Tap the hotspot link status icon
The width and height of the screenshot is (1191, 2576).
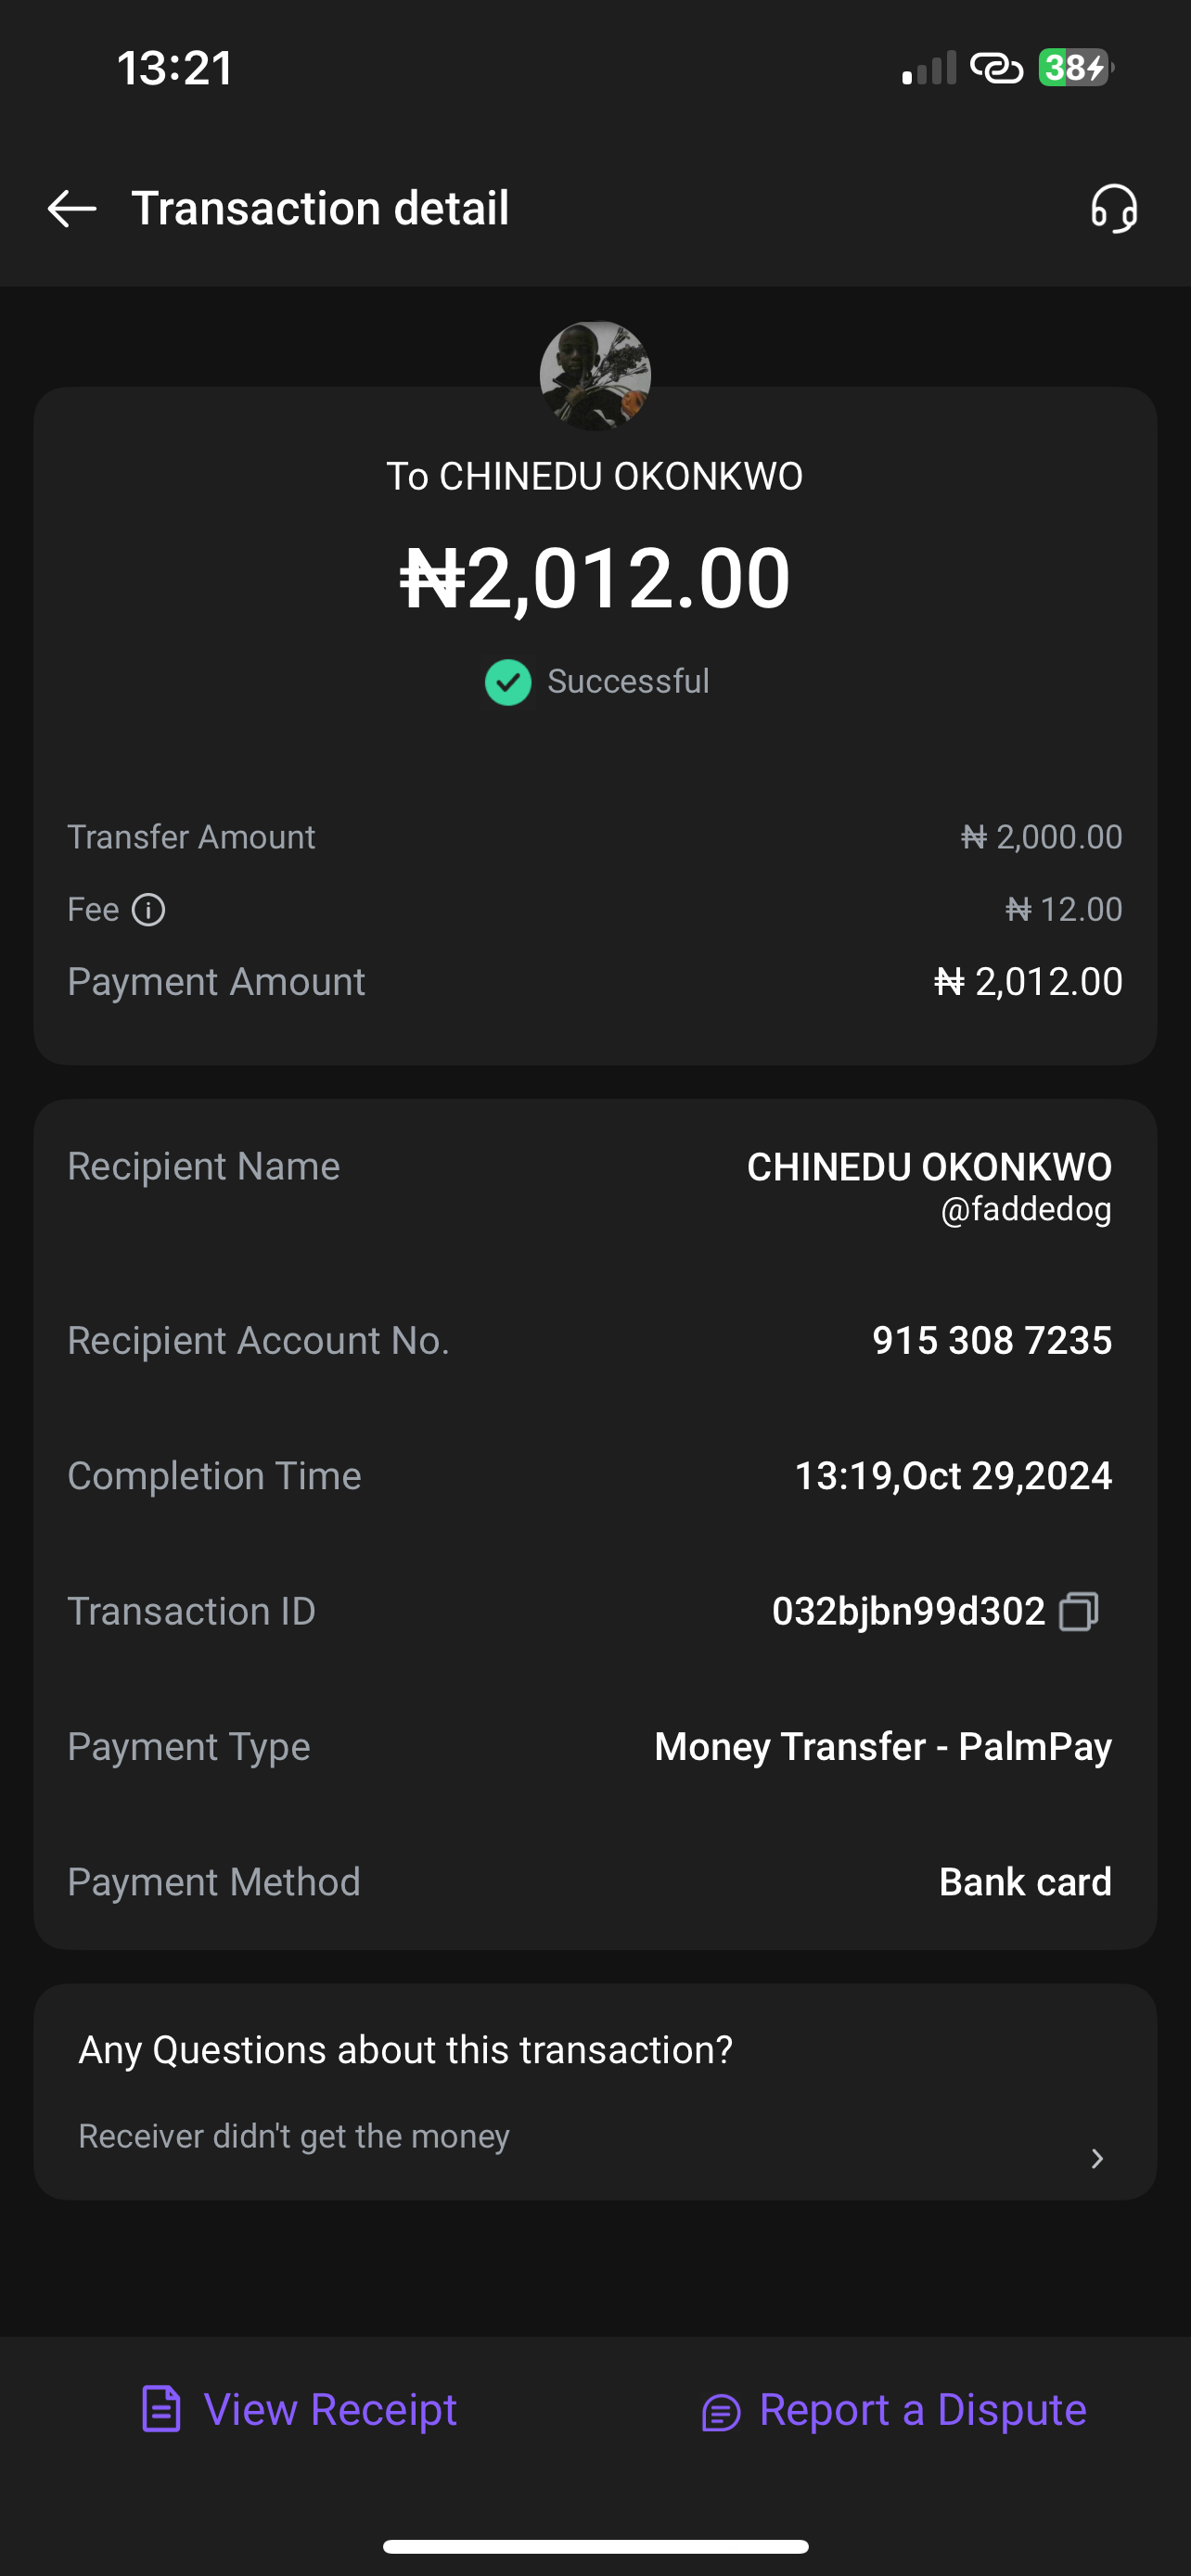click(997, 68)
